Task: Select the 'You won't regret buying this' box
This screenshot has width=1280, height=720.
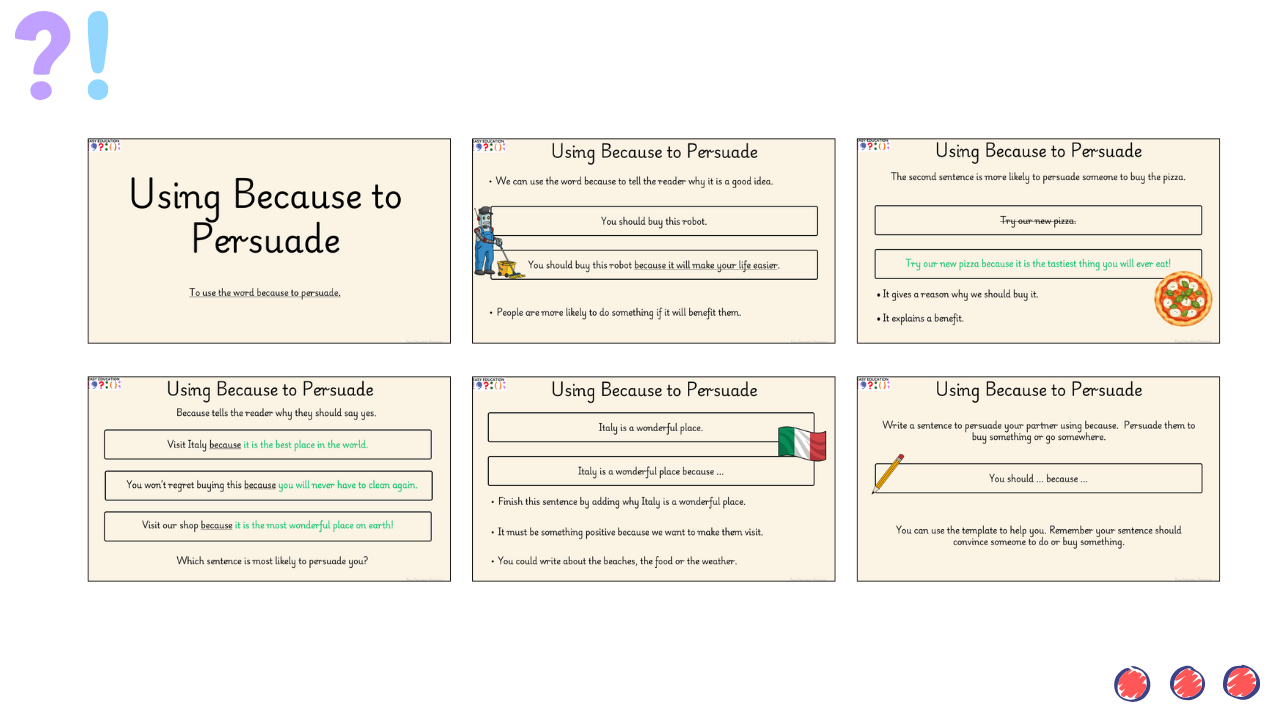Action: [268, 485]
